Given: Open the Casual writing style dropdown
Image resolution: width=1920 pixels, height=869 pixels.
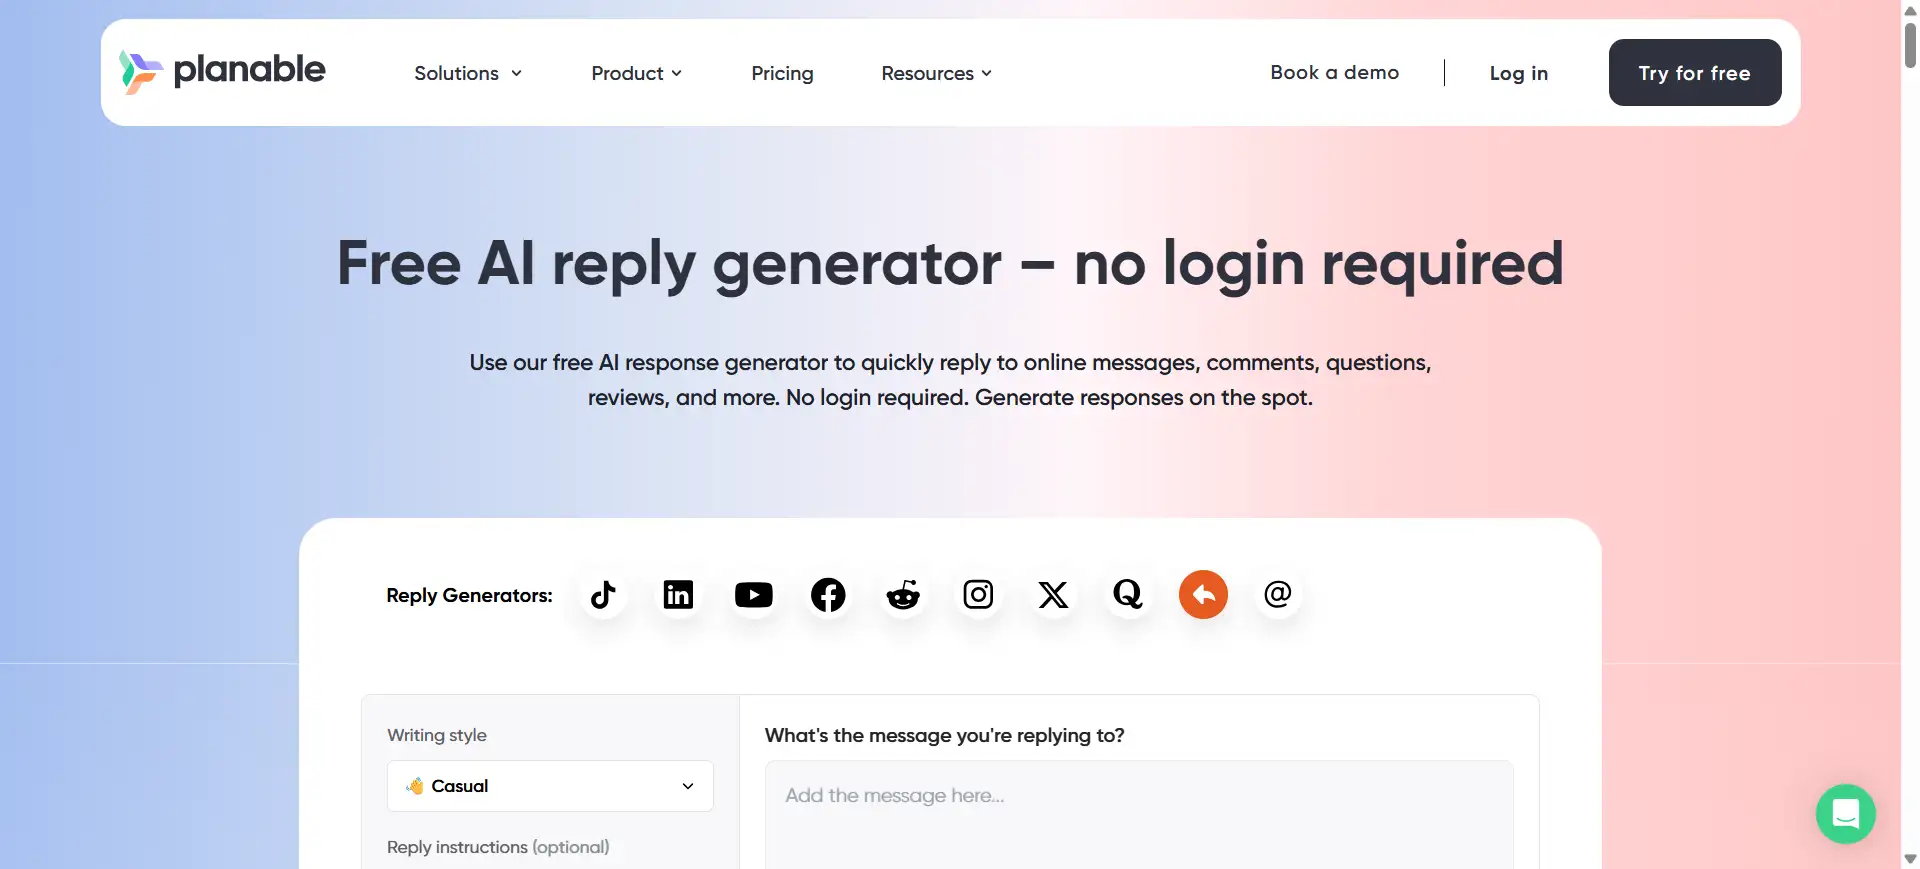Looking at the screenshot, I should tap(550, 786).
